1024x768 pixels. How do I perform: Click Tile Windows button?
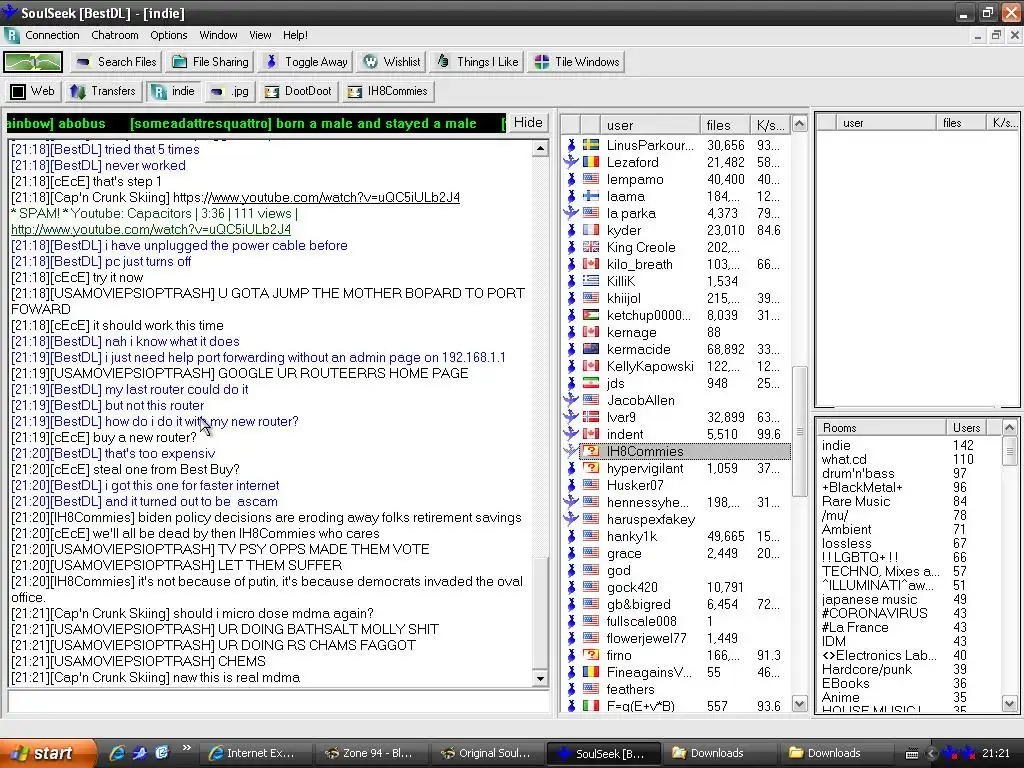[x=577, y=62]
